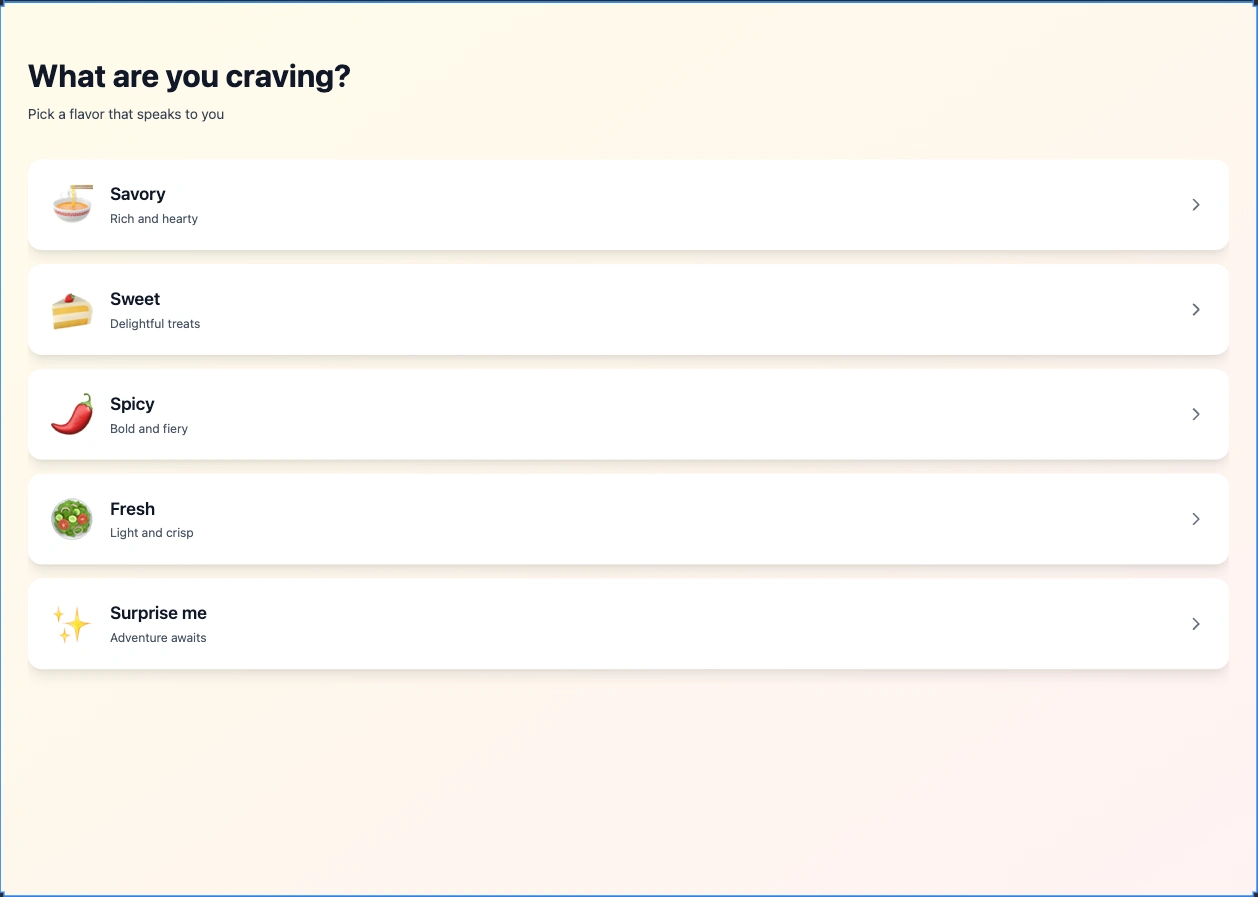Viewport: 1258px width, 897px height.
Task: Click the cake slice icon for Sweet
Action: coord(72,310)
